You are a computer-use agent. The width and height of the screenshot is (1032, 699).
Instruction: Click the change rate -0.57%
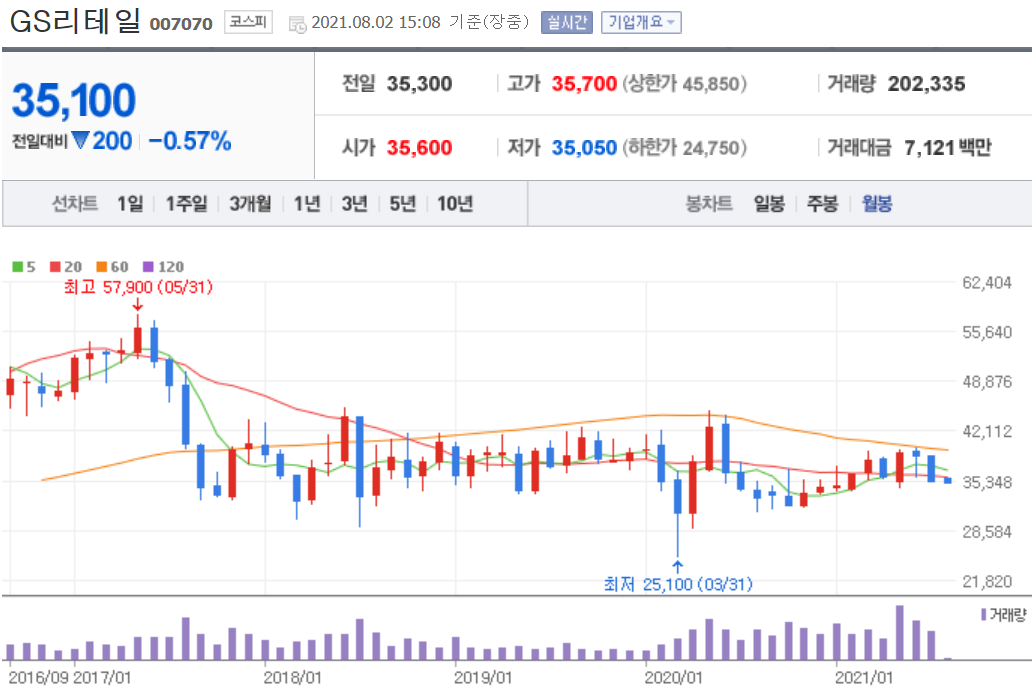(190, 141)
